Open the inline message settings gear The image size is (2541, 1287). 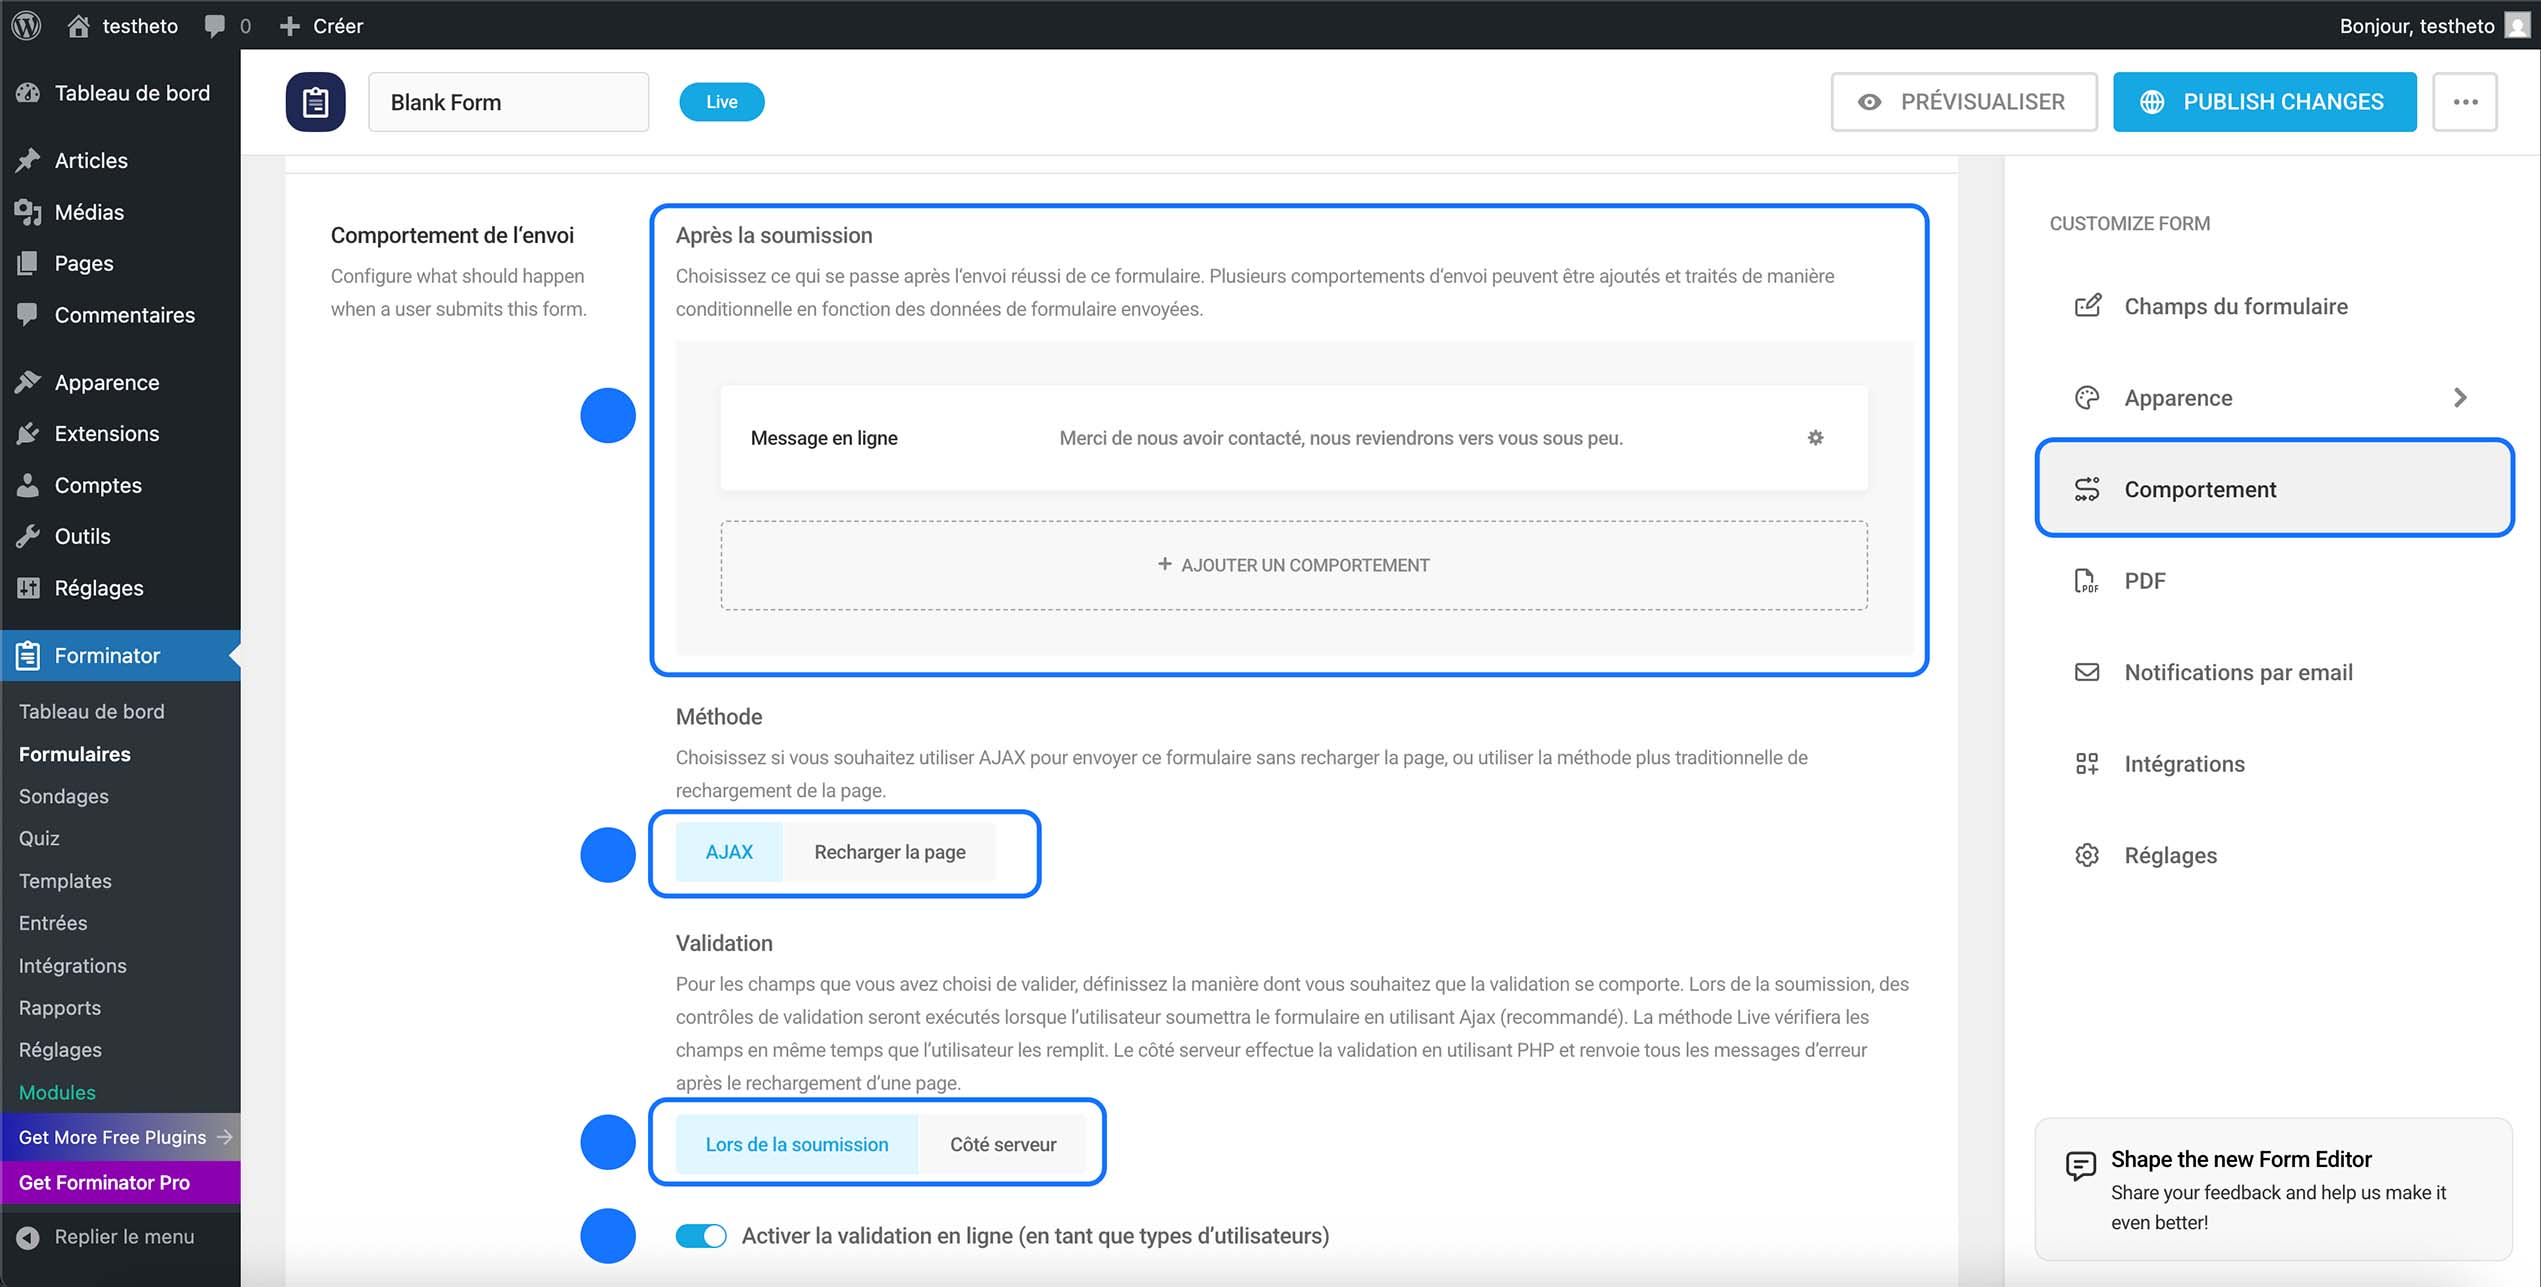click(1816, 438)
